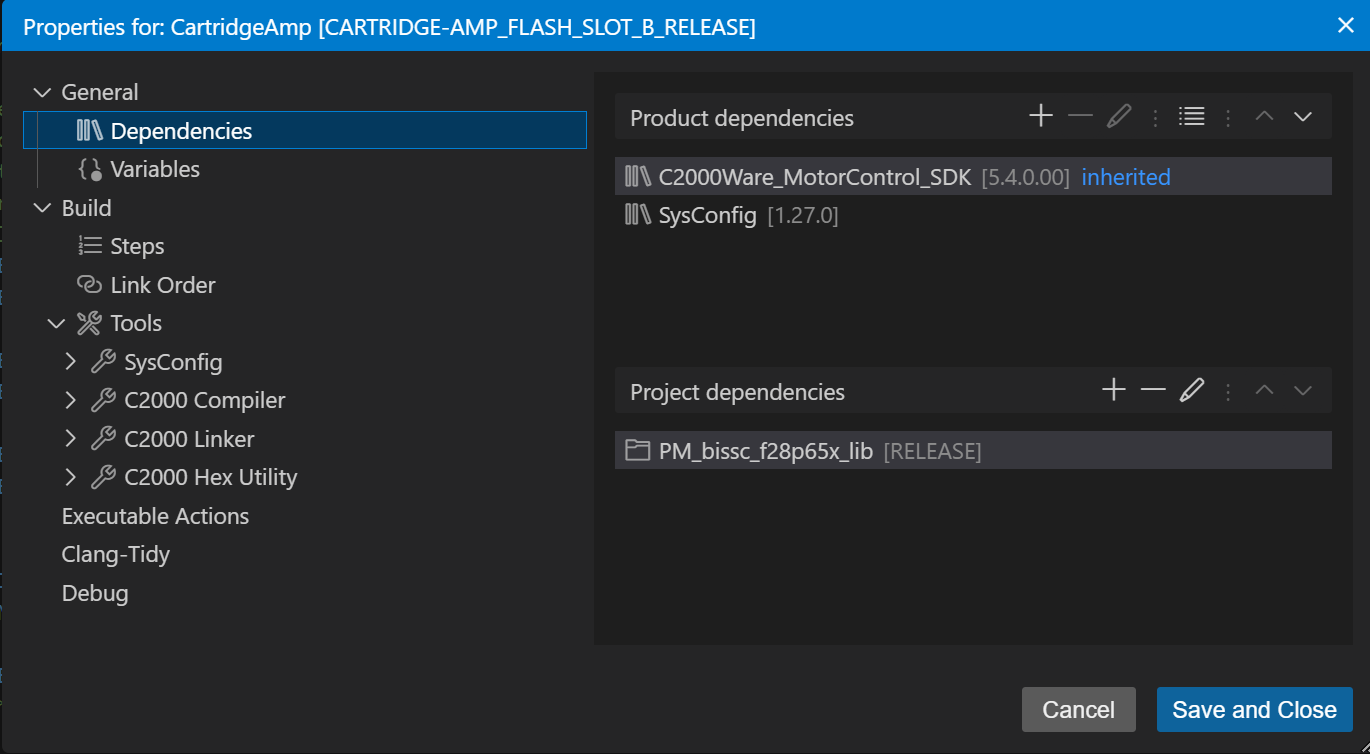Move project dependency up
The height and width of the screenshot is (754, 1370).
tap(1264, 390)
